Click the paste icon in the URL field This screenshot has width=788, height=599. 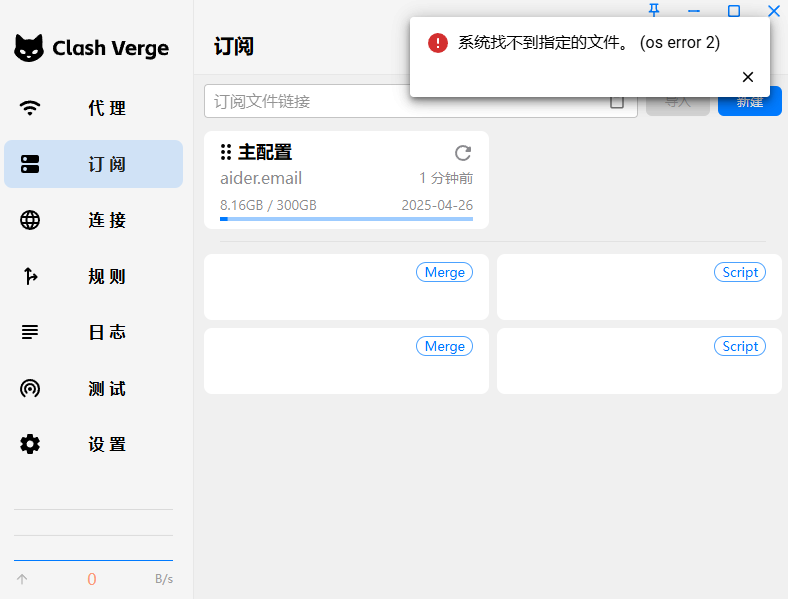617,102
